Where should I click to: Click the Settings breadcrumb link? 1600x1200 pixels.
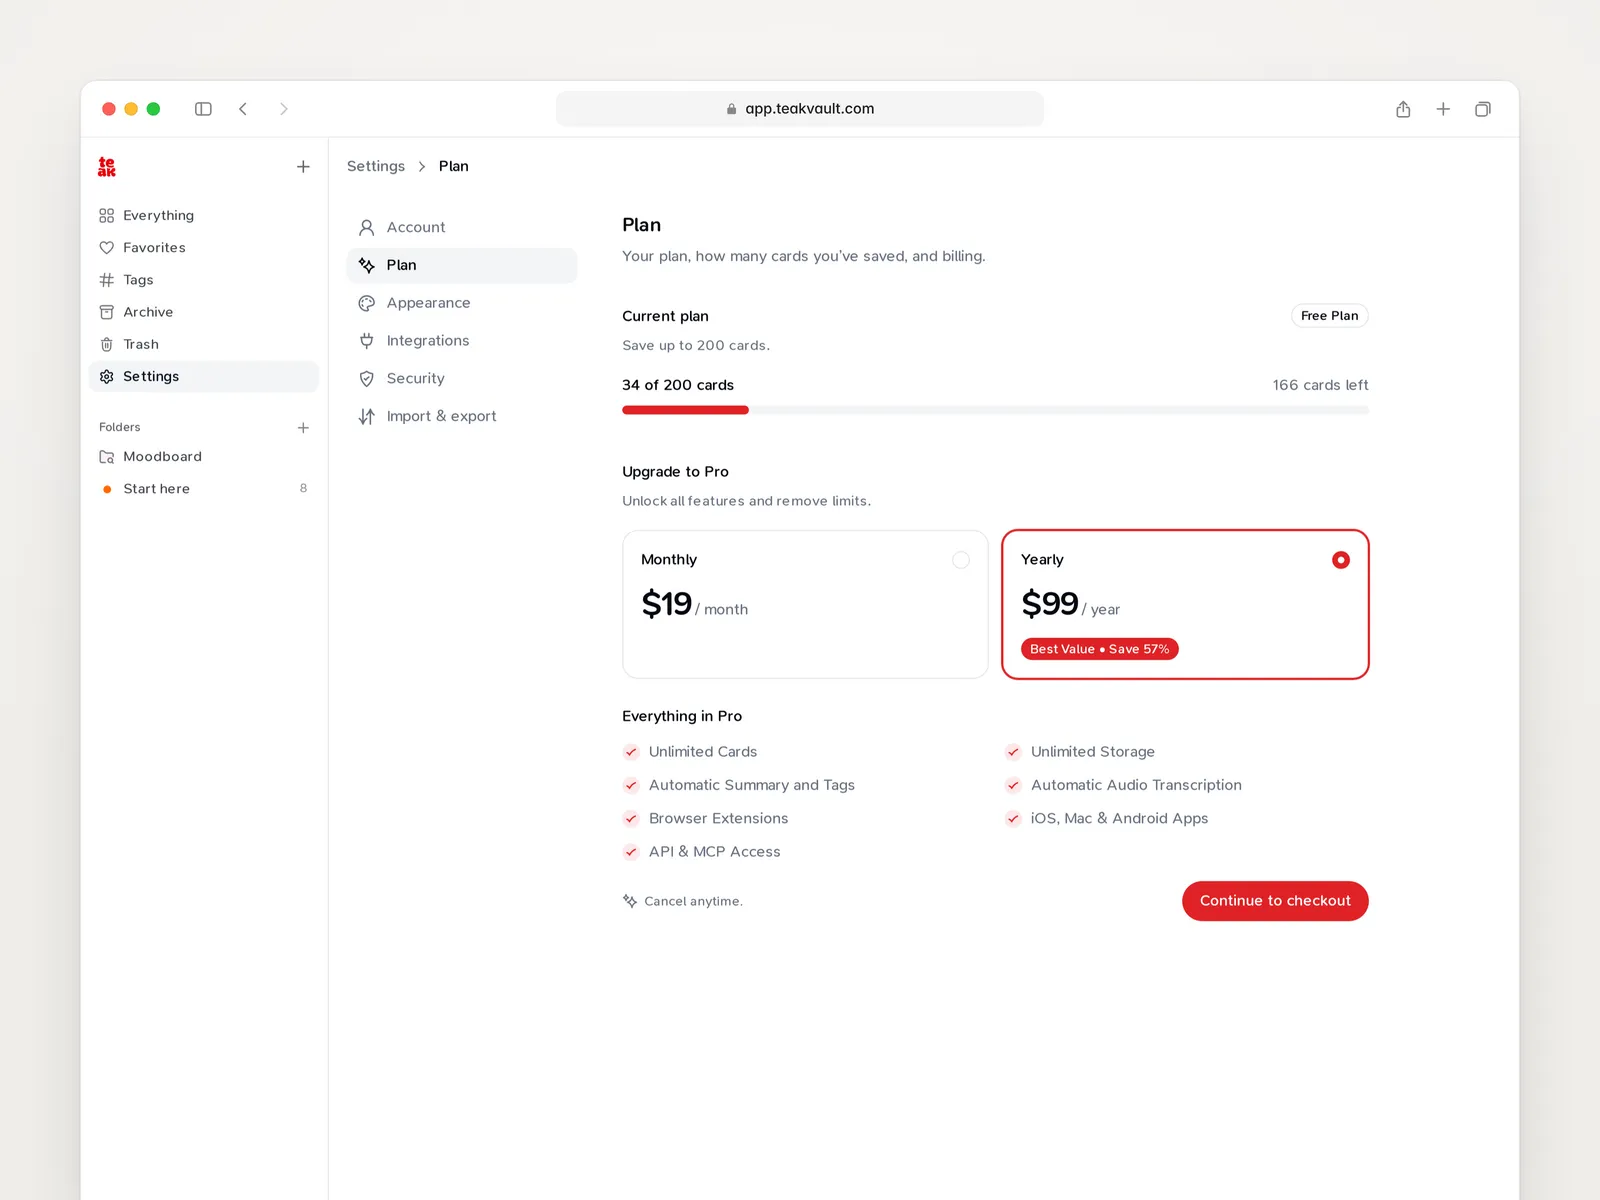[x=376, y=166]
